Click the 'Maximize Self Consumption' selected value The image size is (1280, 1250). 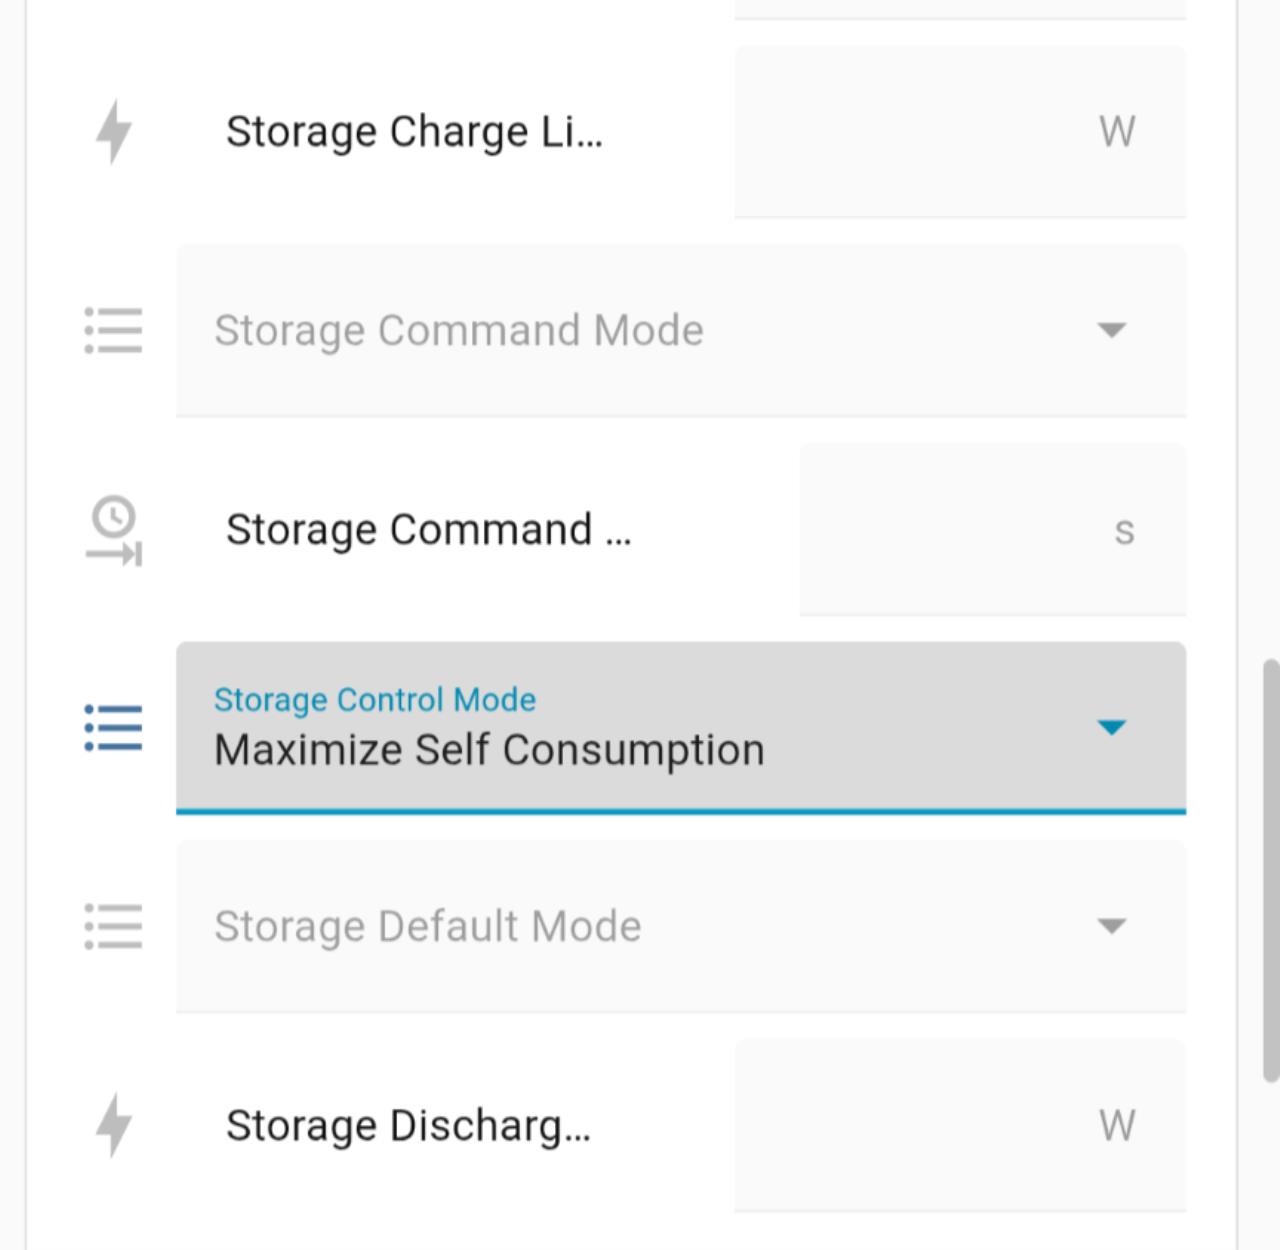click(489, 750)
